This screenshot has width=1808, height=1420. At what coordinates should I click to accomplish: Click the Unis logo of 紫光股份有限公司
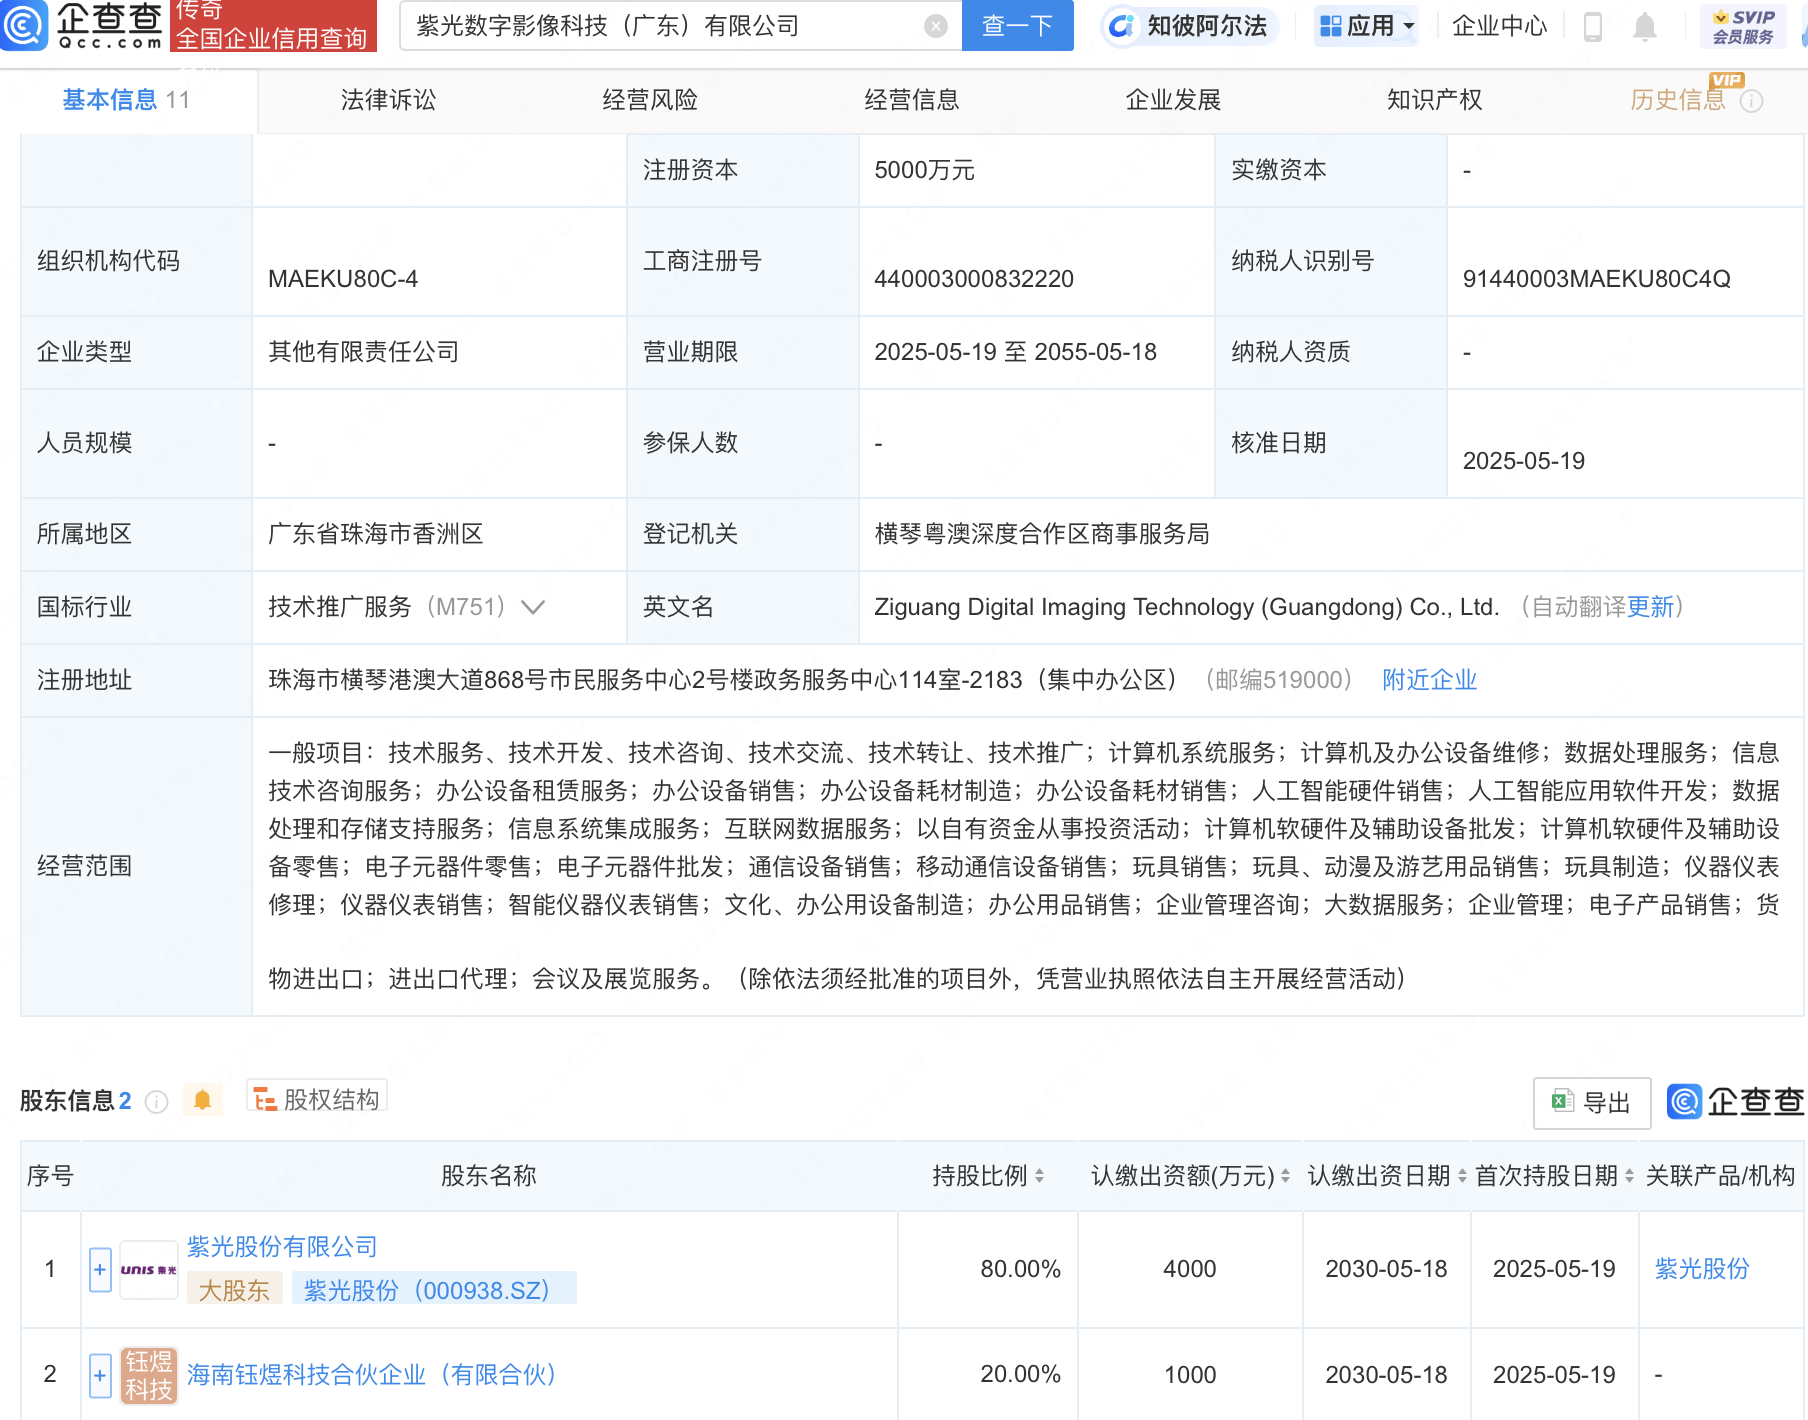[x=148, y=1269]
